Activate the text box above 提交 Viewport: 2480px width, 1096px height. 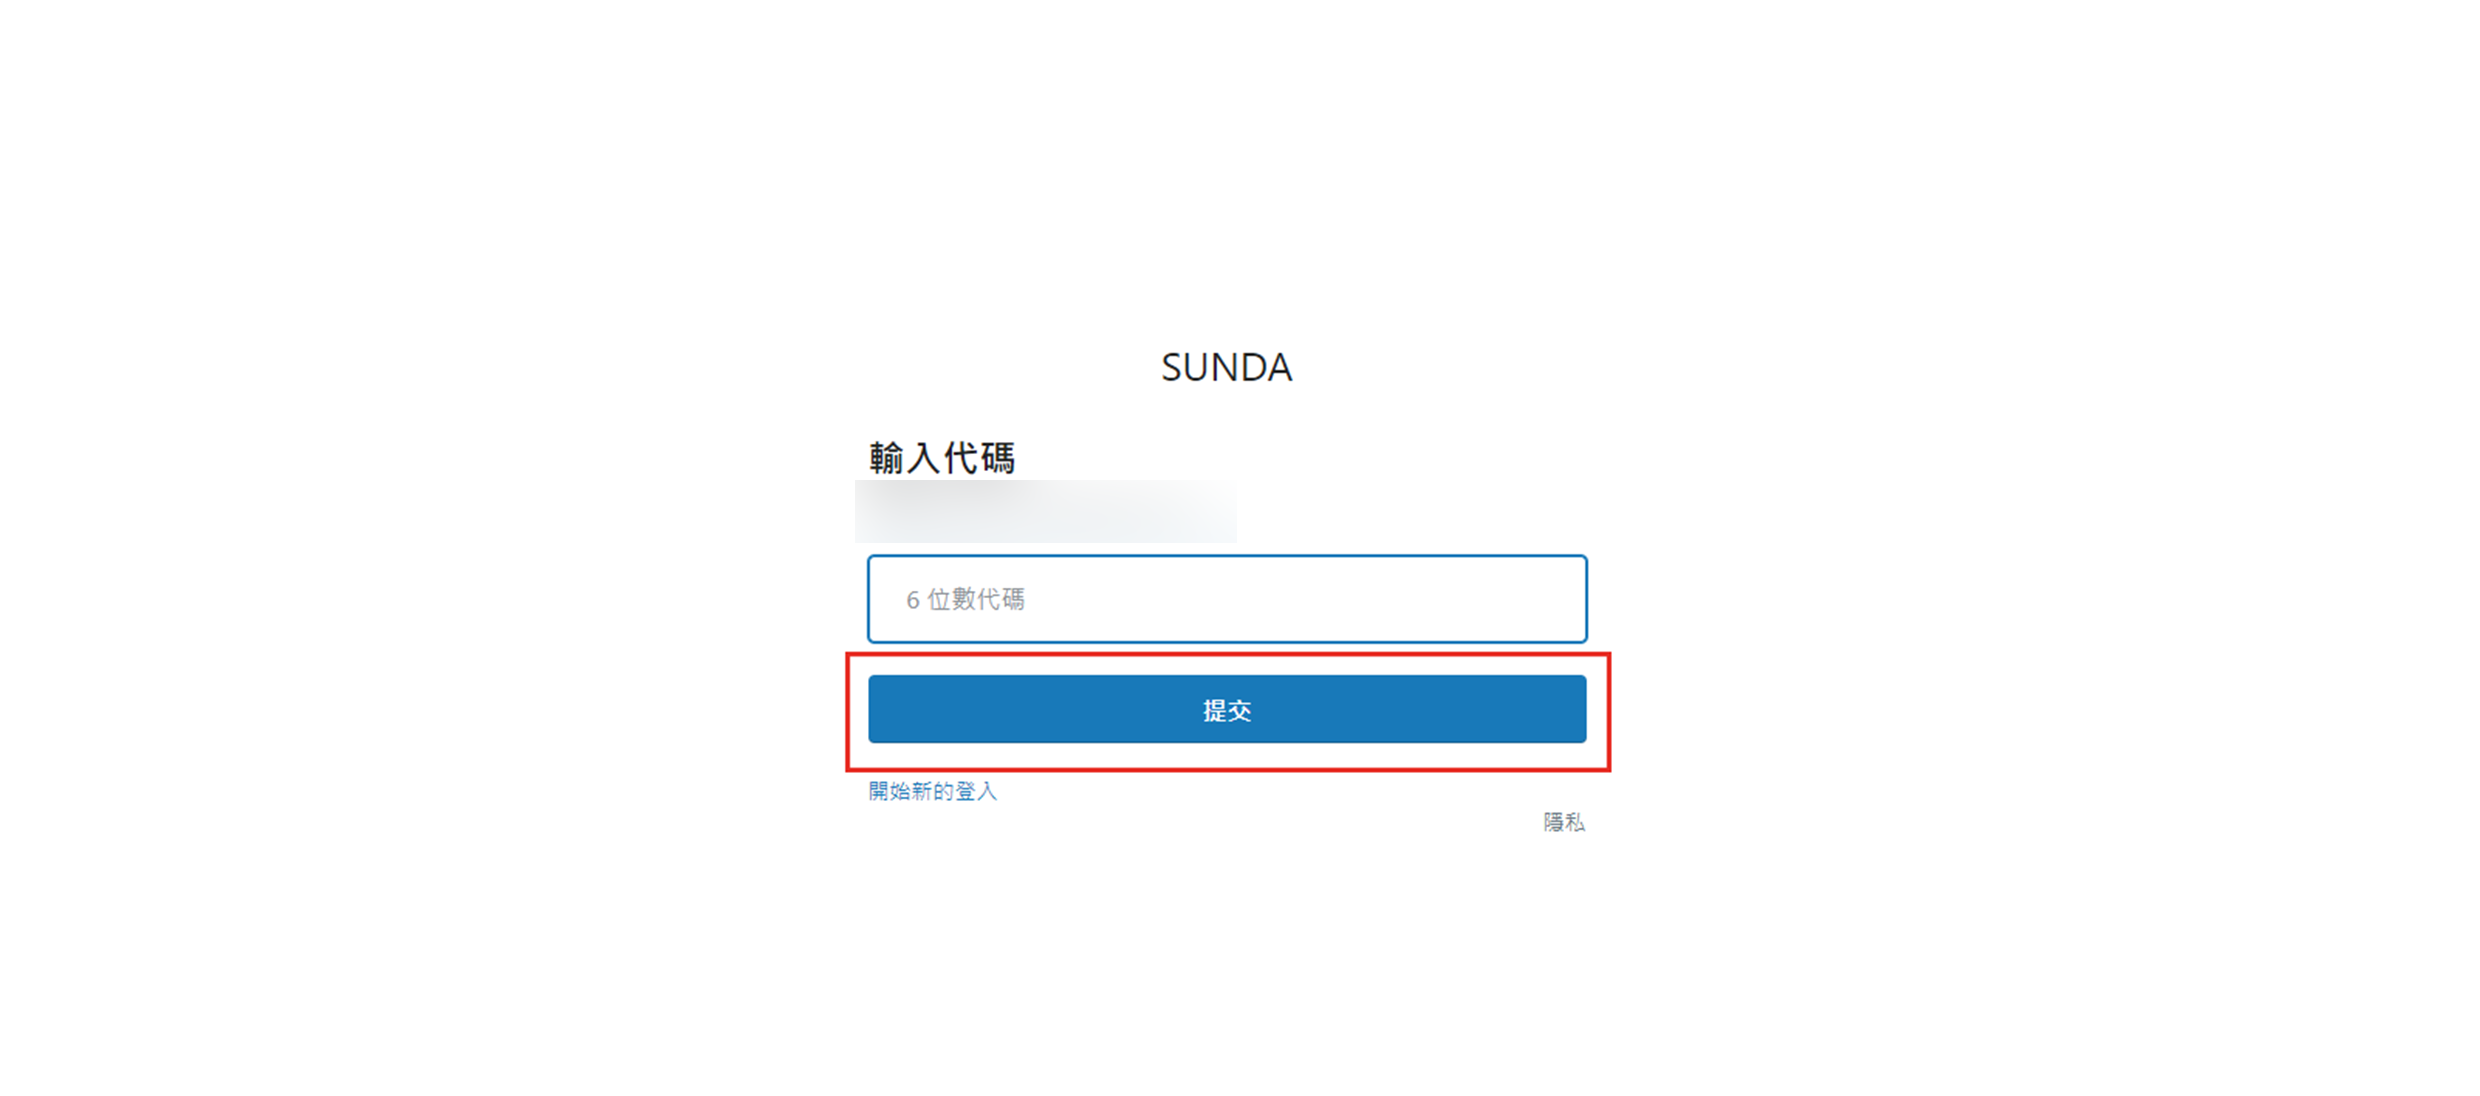[x=1226, y=599]
